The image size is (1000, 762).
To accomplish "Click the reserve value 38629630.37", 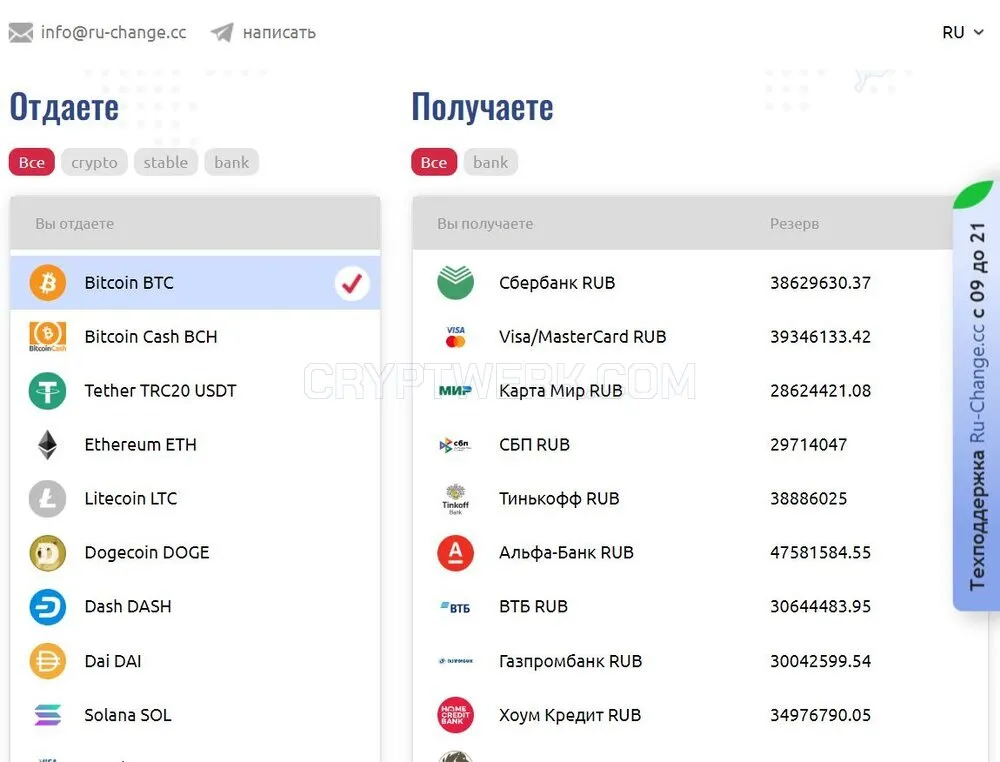I will tap(820, 282).
